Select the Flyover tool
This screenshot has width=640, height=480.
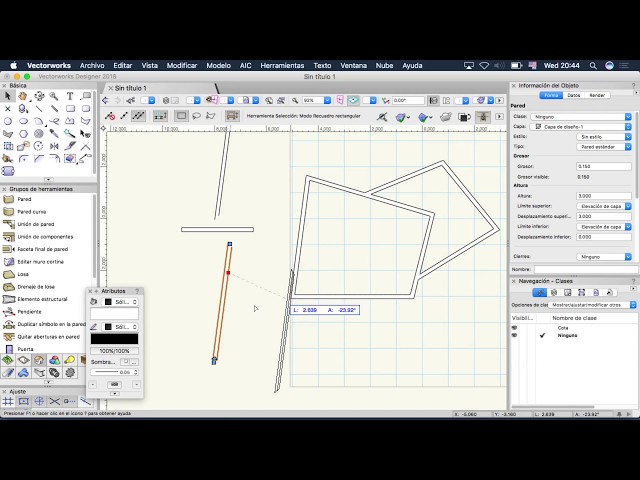[39, 96]
